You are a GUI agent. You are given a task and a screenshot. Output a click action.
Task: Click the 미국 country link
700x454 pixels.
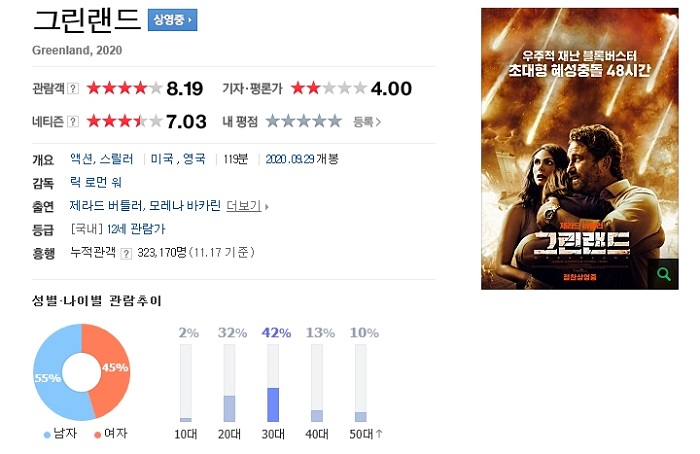162,159
